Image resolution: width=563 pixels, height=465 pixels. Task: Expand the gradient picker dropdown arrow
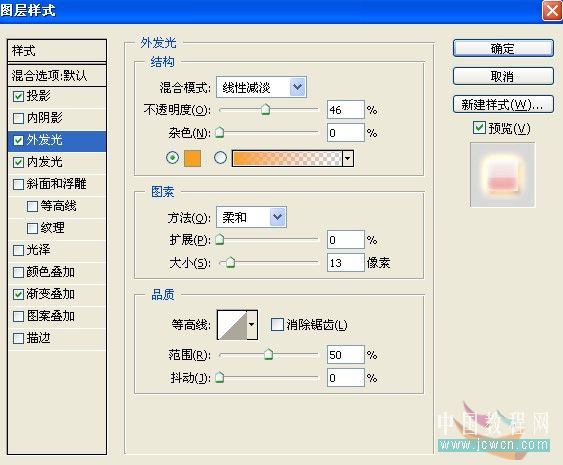pos(348,158)
